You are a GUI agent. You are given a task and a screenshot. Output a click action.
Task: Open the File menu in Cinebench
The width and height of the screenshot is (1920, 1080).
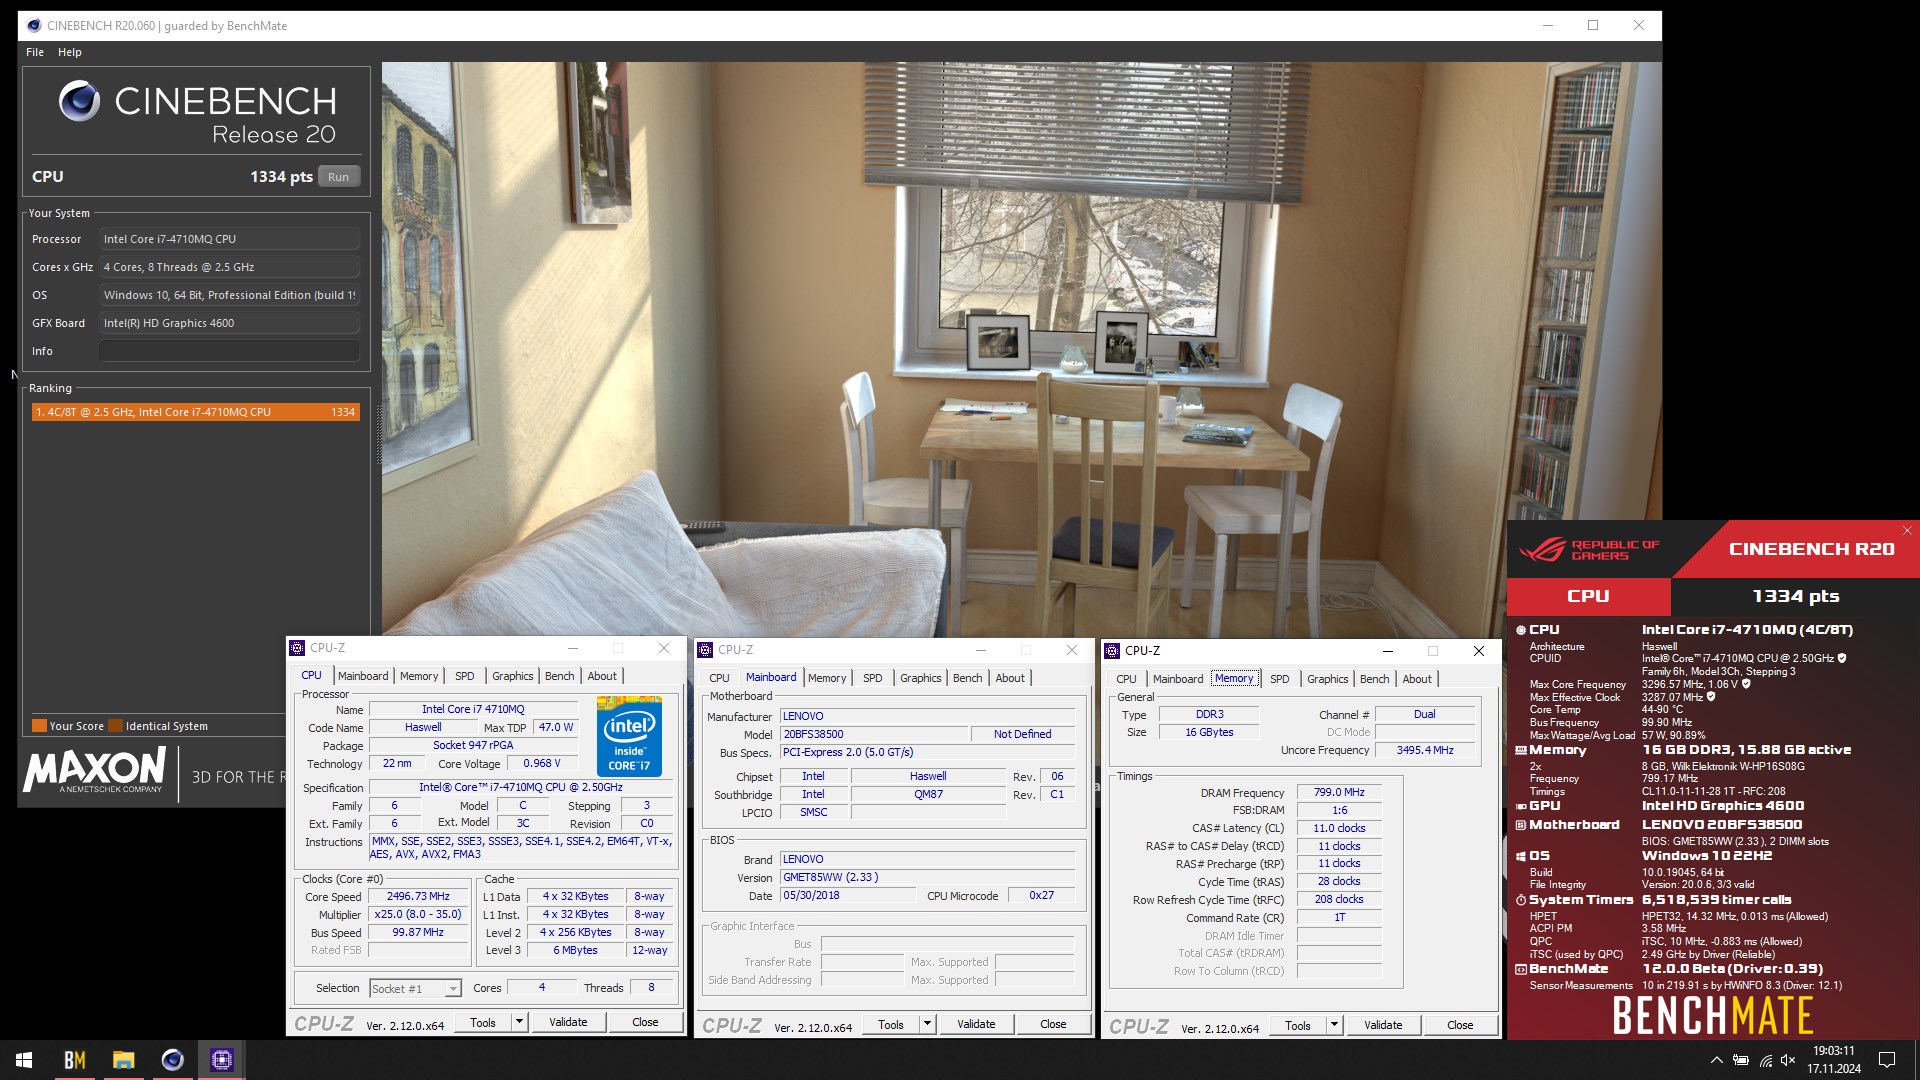point(35,52)
